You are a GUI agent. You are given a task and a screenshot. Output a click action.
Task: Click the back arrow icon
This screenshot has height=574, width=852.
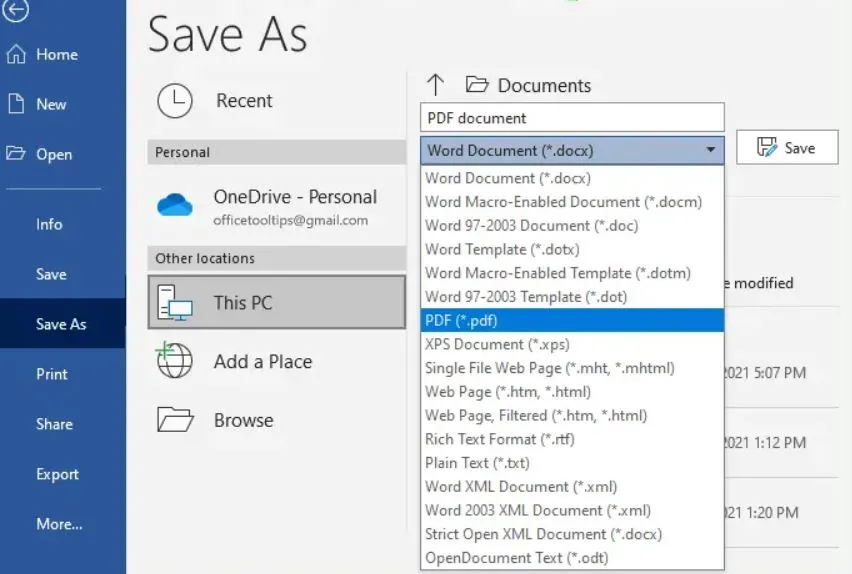[x=16, y=10]
